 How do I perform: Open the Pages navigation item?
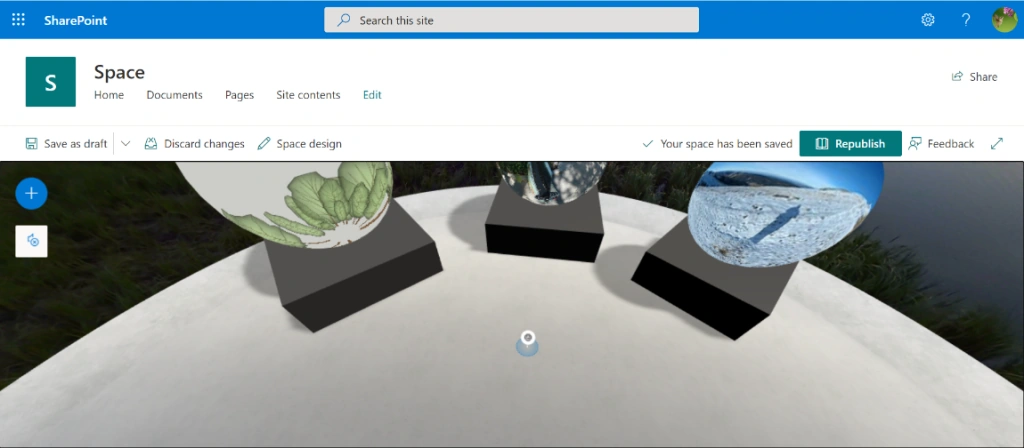click(x=240, y=95)
